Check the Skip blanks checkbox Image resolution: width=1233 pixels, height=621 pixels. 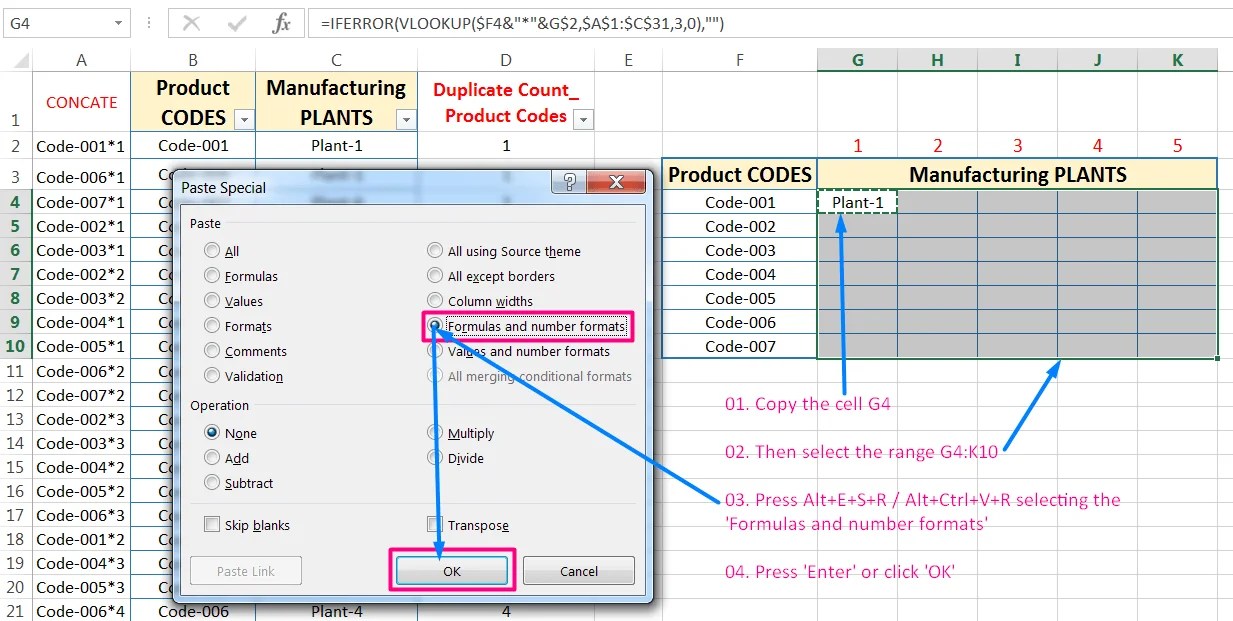coord(211,524)
